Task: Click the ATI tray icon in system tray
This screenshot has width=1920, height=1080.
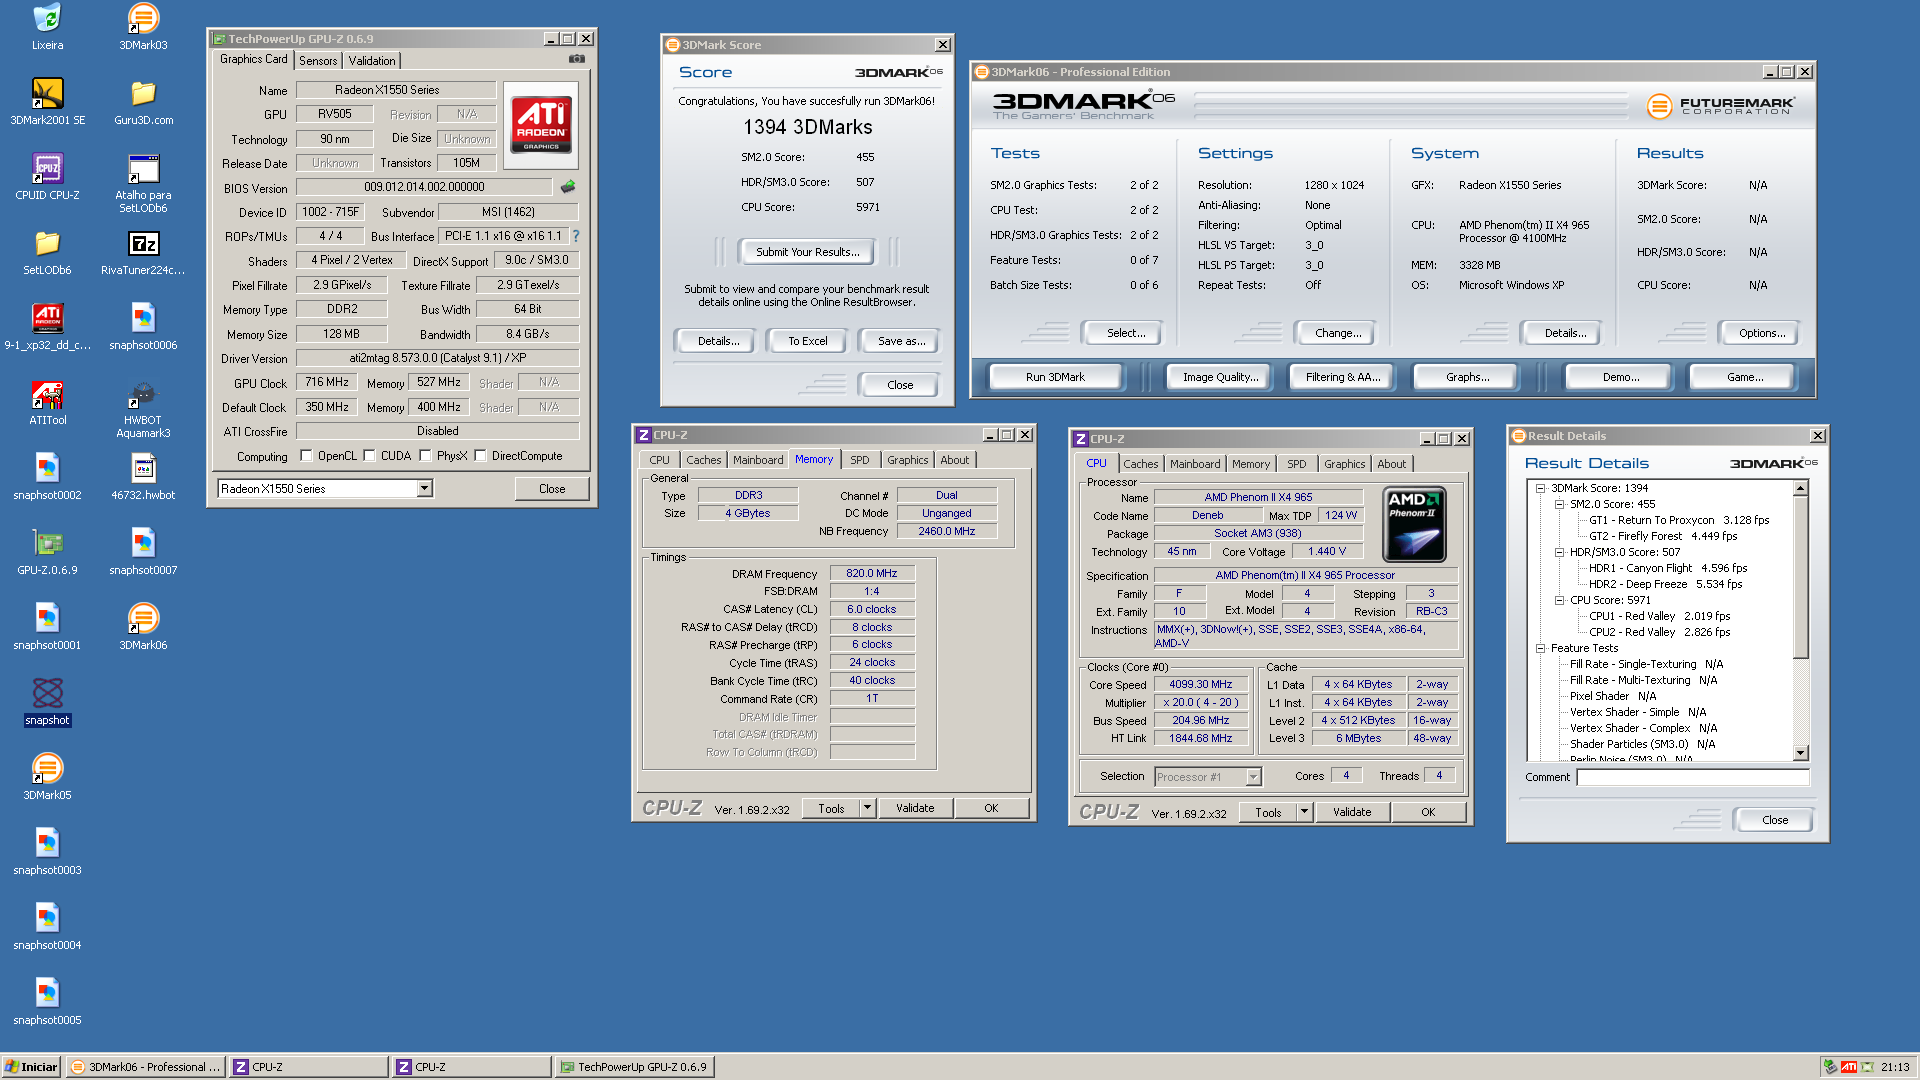Action: pos(1849,1067)
